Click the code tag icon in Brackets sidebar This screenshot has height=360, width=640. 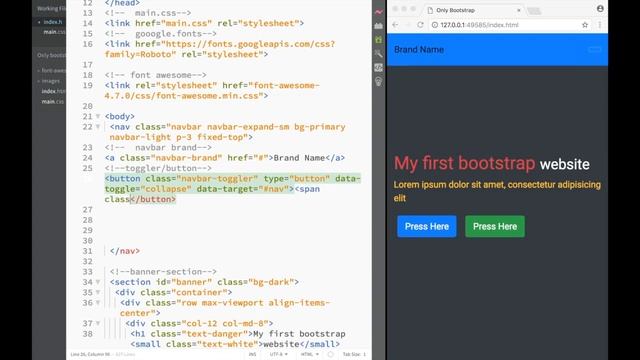coord(379,67)
